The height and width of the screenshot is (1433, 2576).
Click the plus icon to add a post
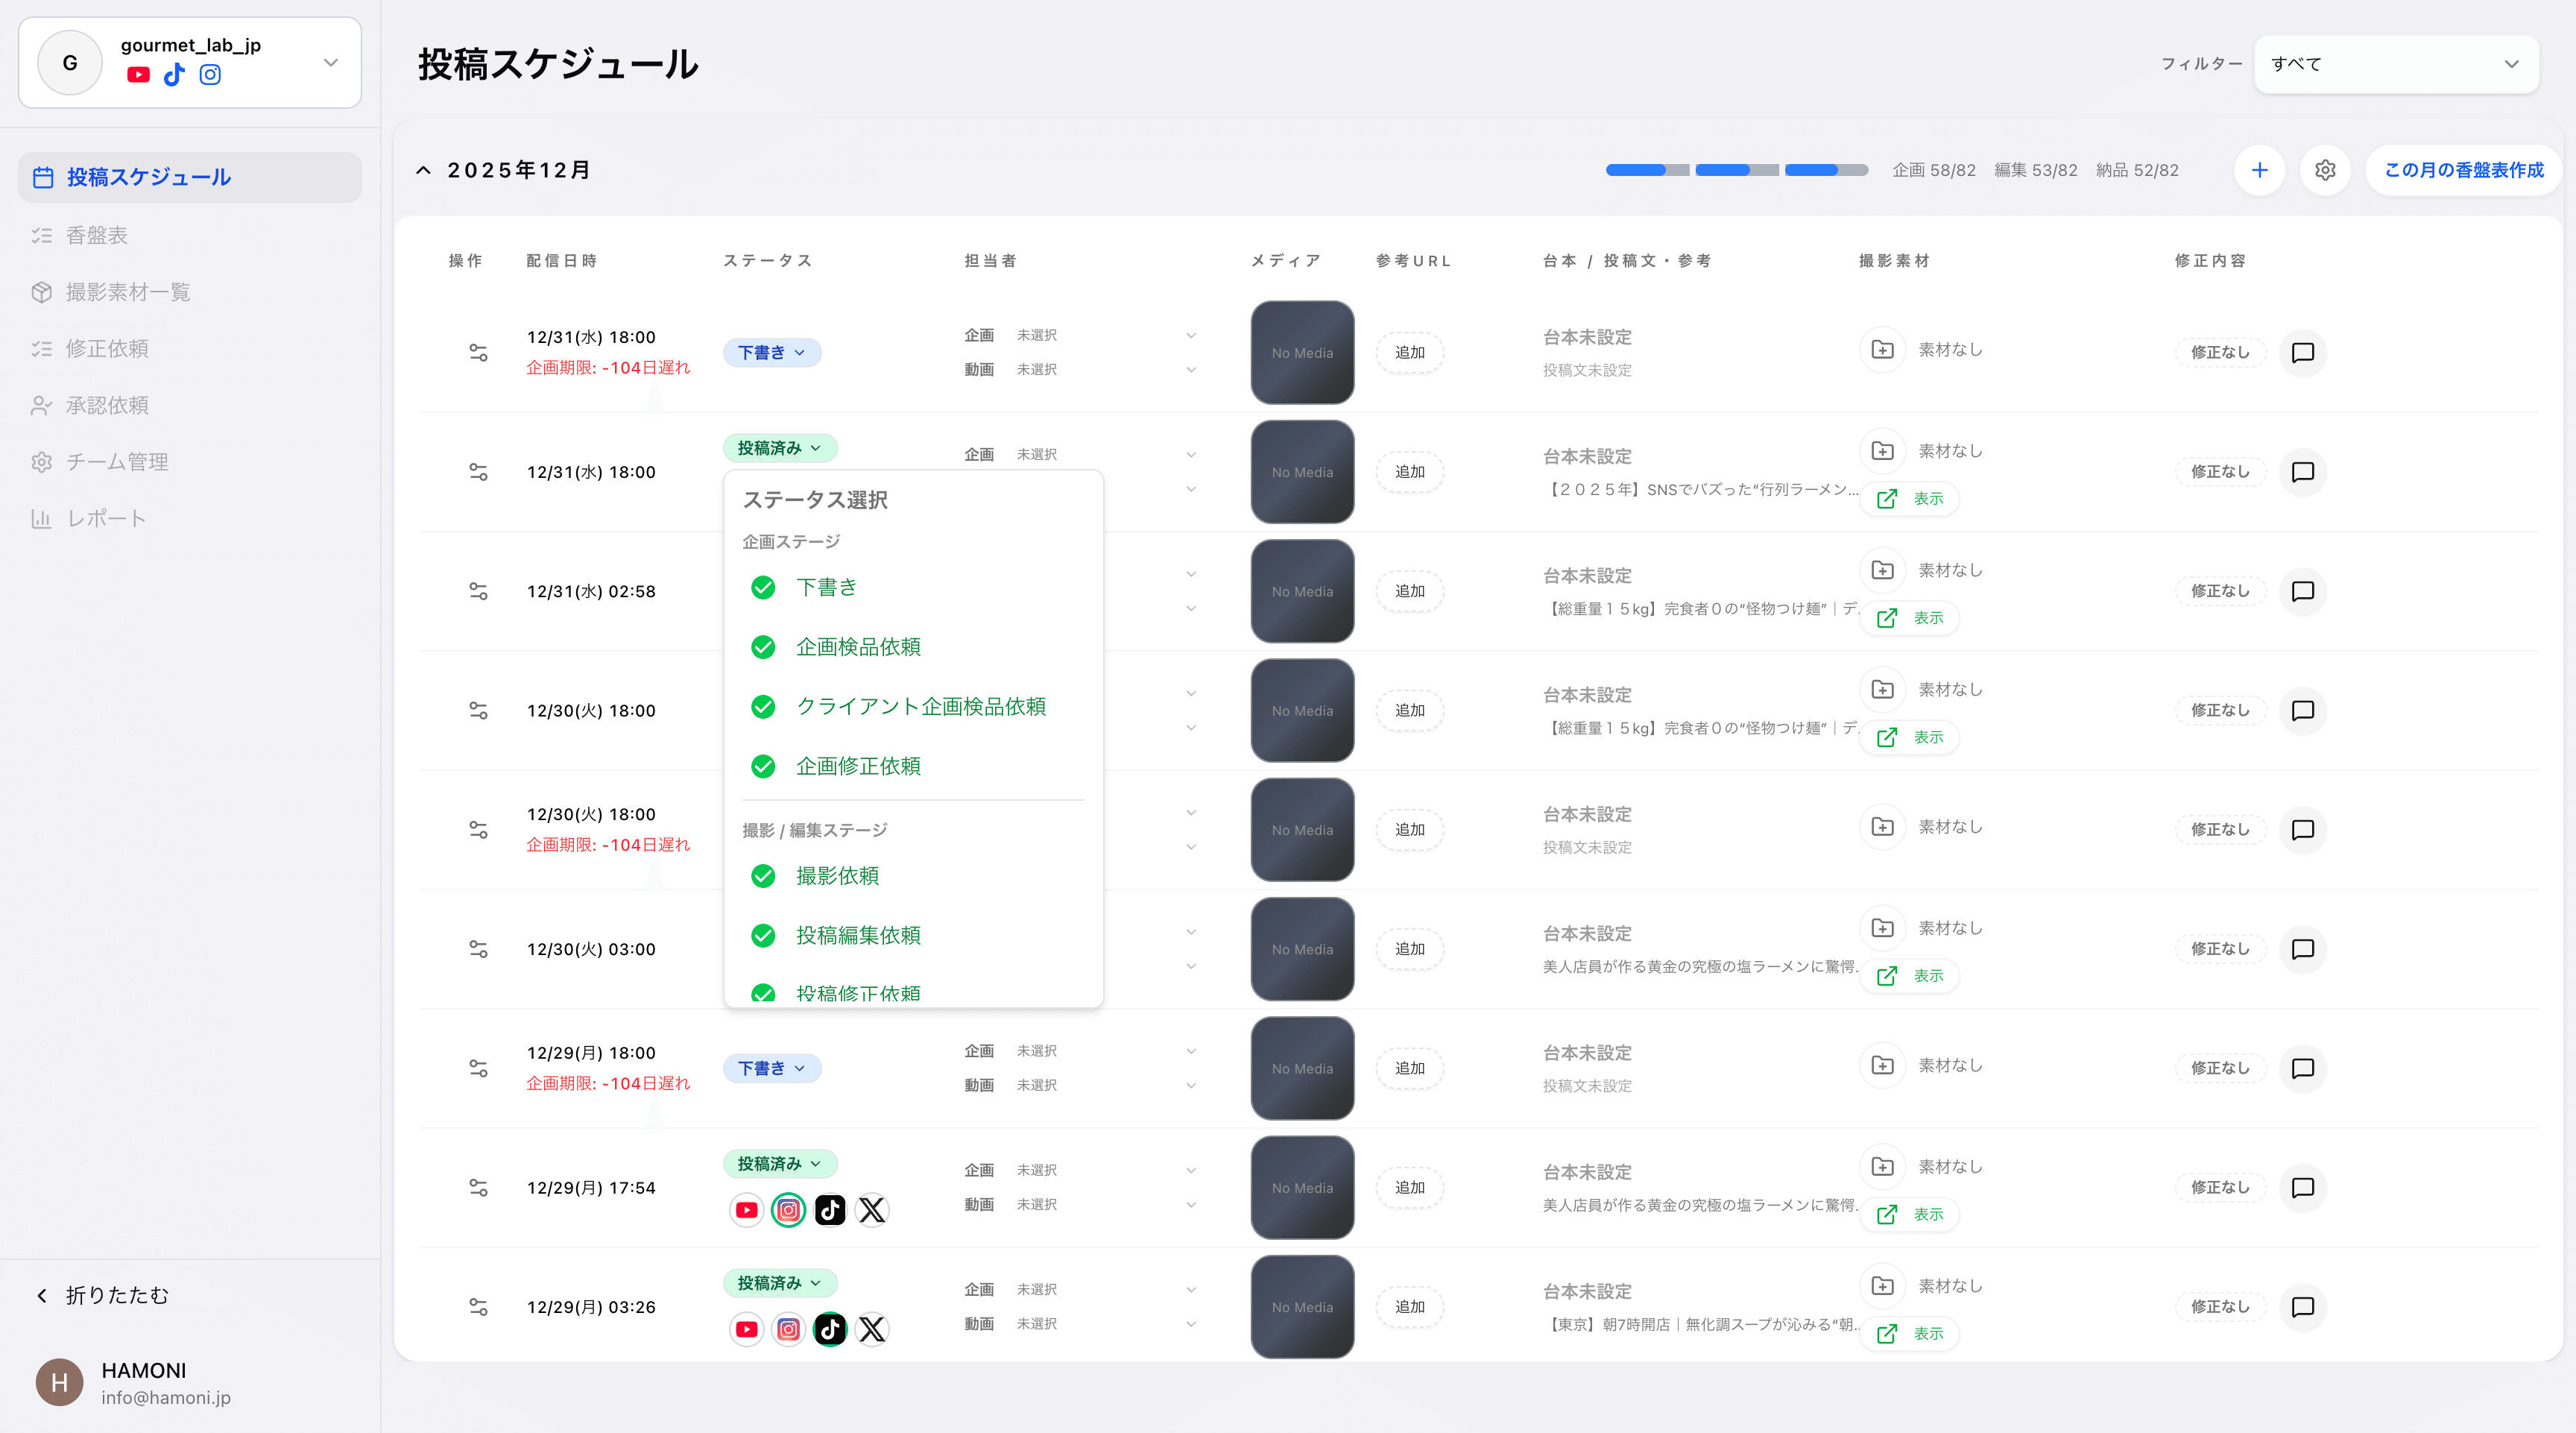2259,170
